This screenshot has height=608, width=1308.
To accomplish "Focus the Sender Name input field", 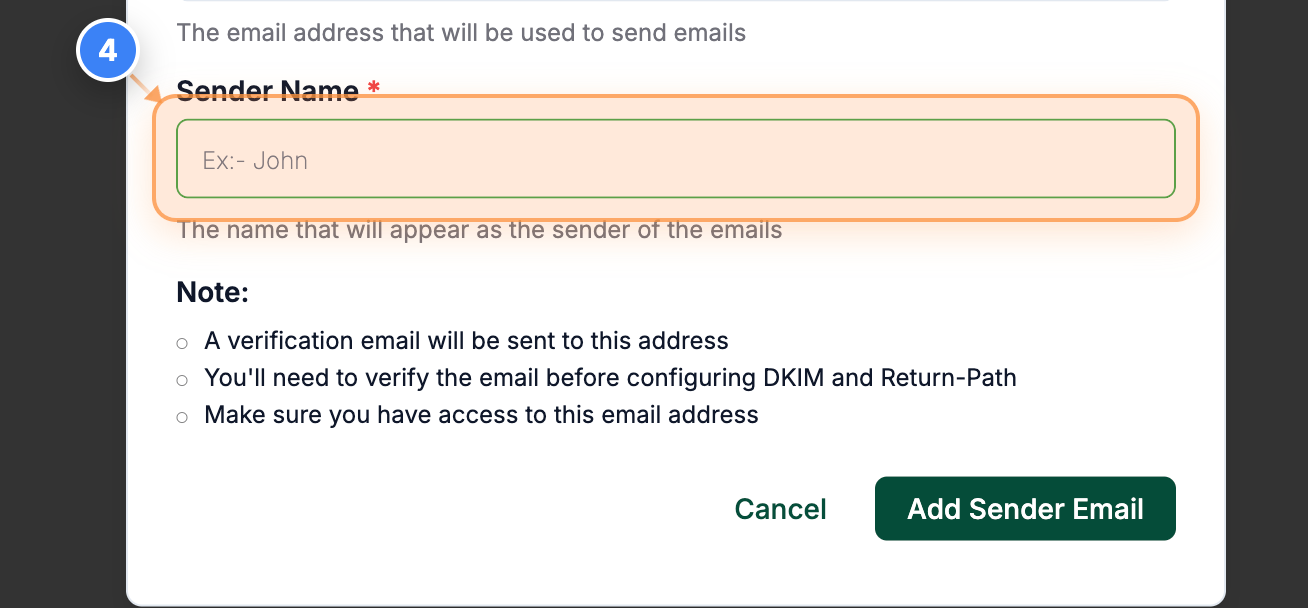I will (x=676, y=158).
